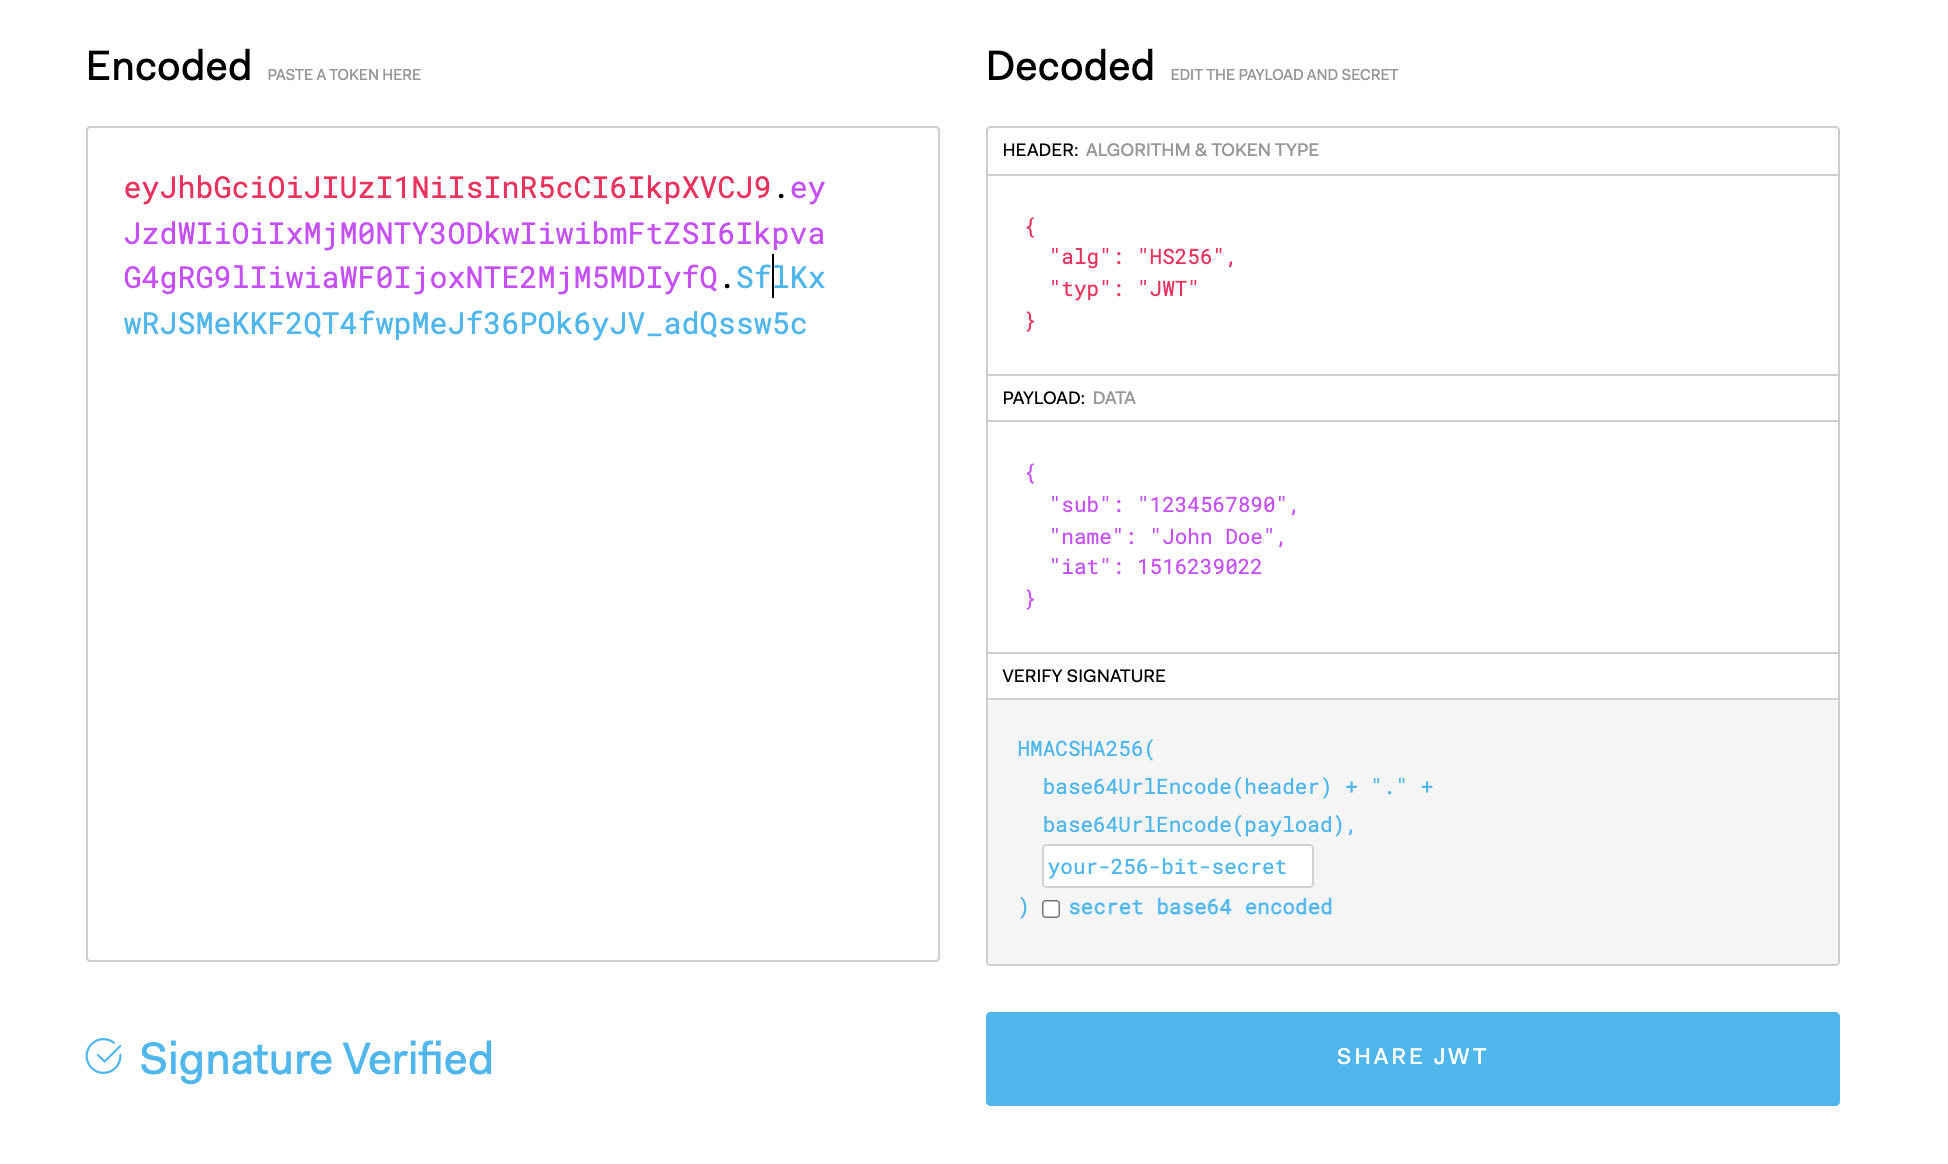Click the your-256-bit-secret input field
This screenshot has height=1164, width=1948.
coord(1176,867)
